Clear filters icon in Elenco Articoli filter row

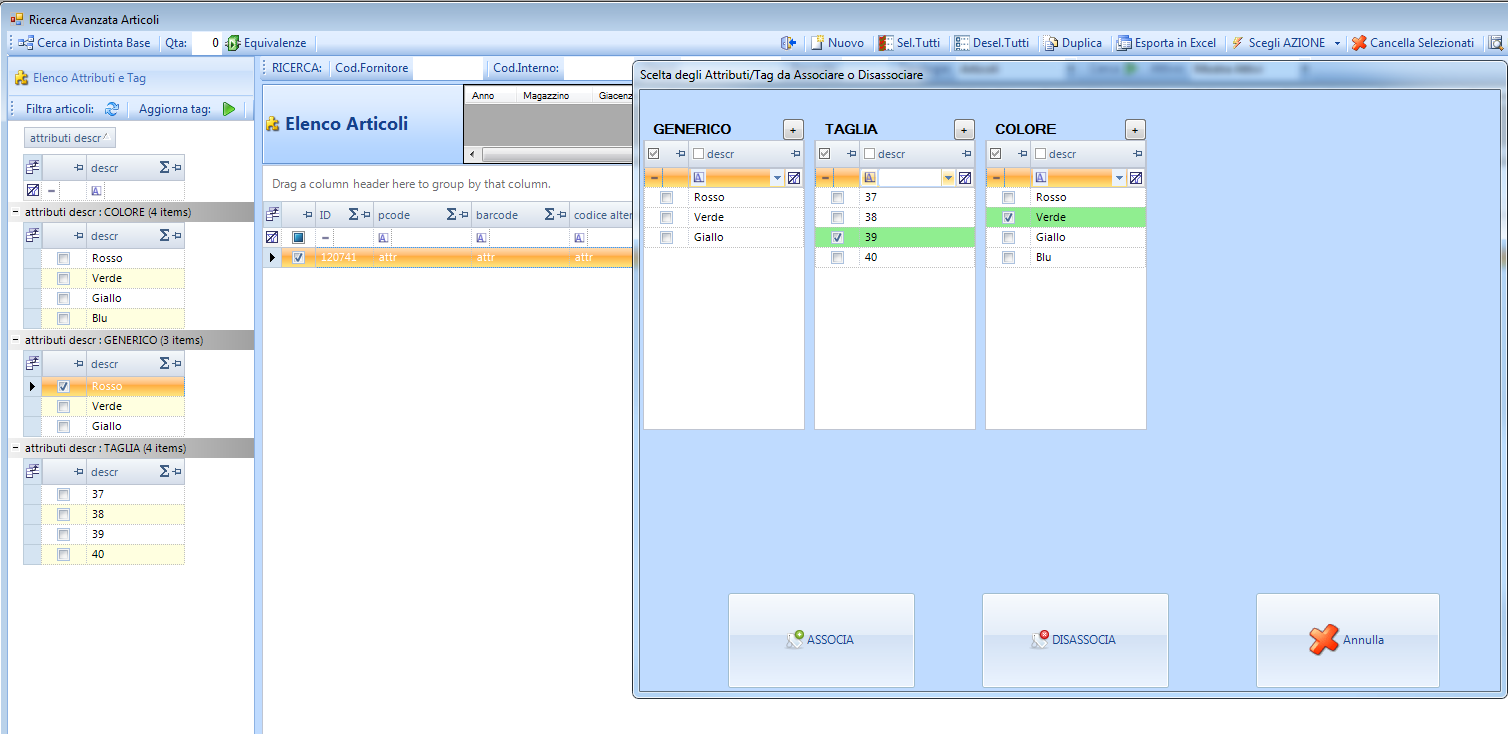(x=271, y=237)
